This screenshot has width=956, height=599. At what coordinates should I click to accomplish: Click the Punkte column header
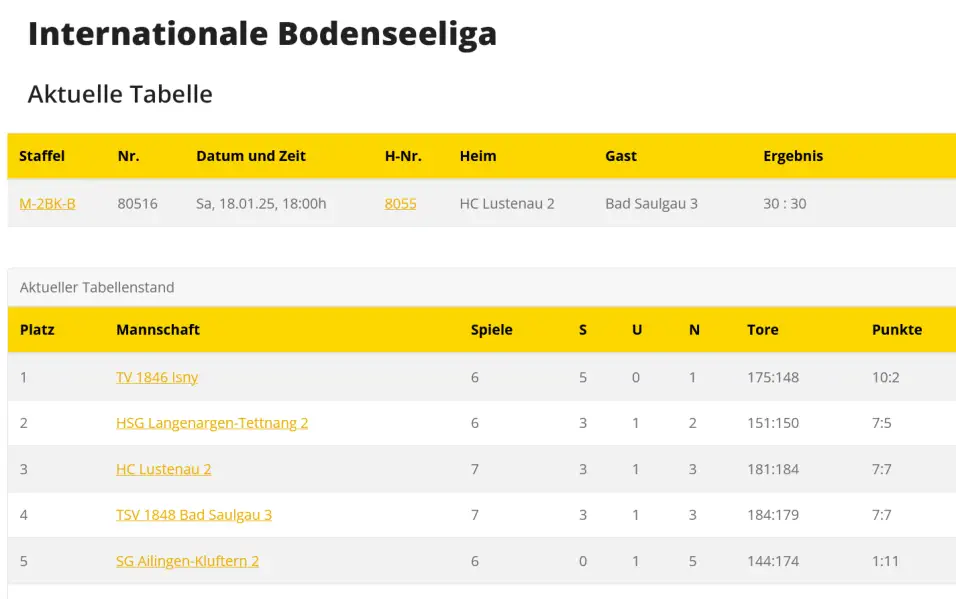click(897, 329)
